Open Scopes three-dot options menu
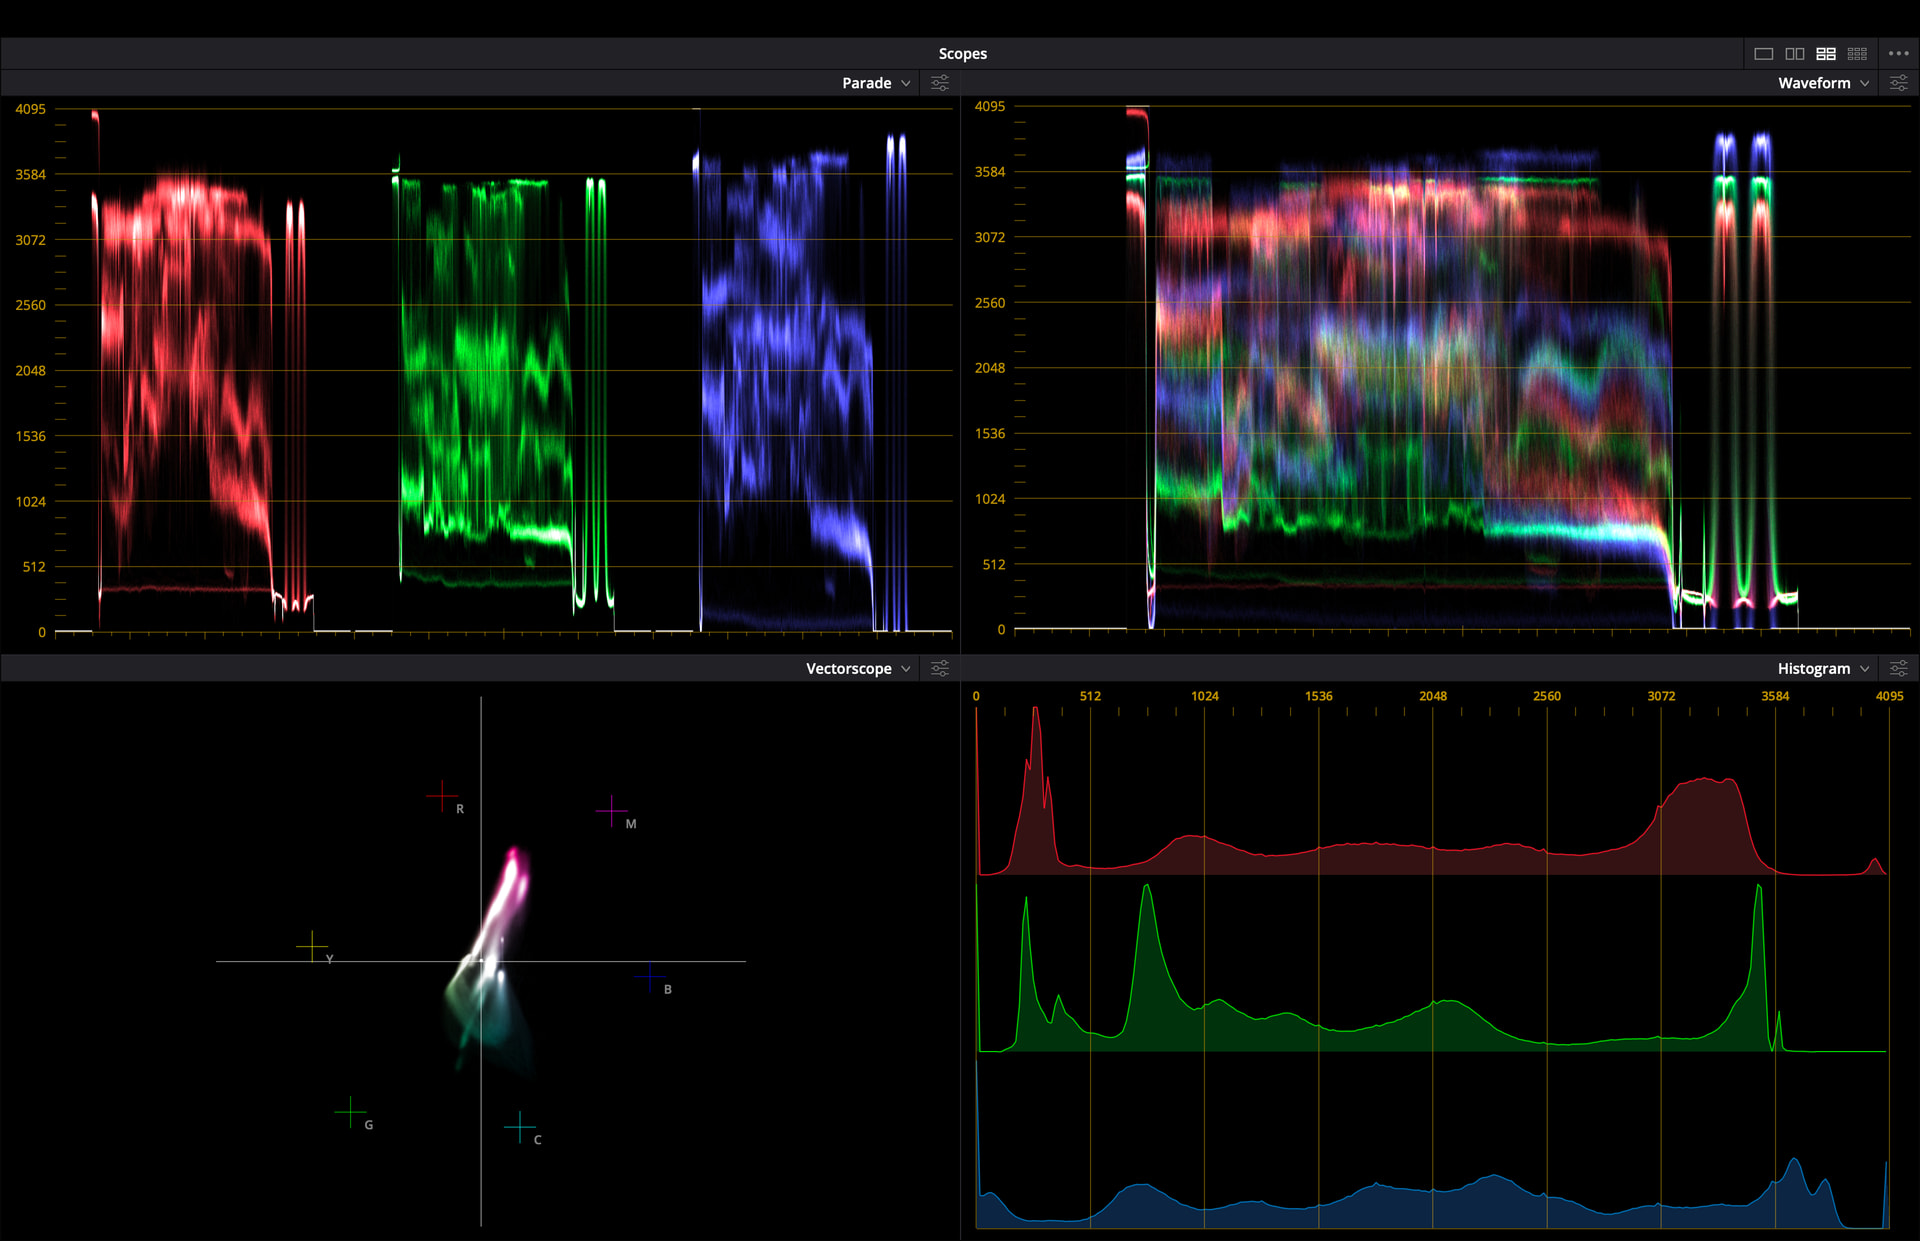Image resolution: width=1920 pixels, height=1241 pixels. (x=1898, y=54)
